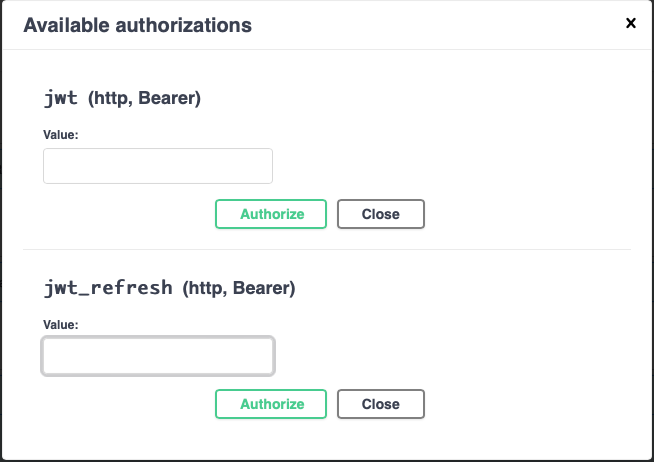
Task: Click the jwt scheme name heading
Action: (61, 98)
